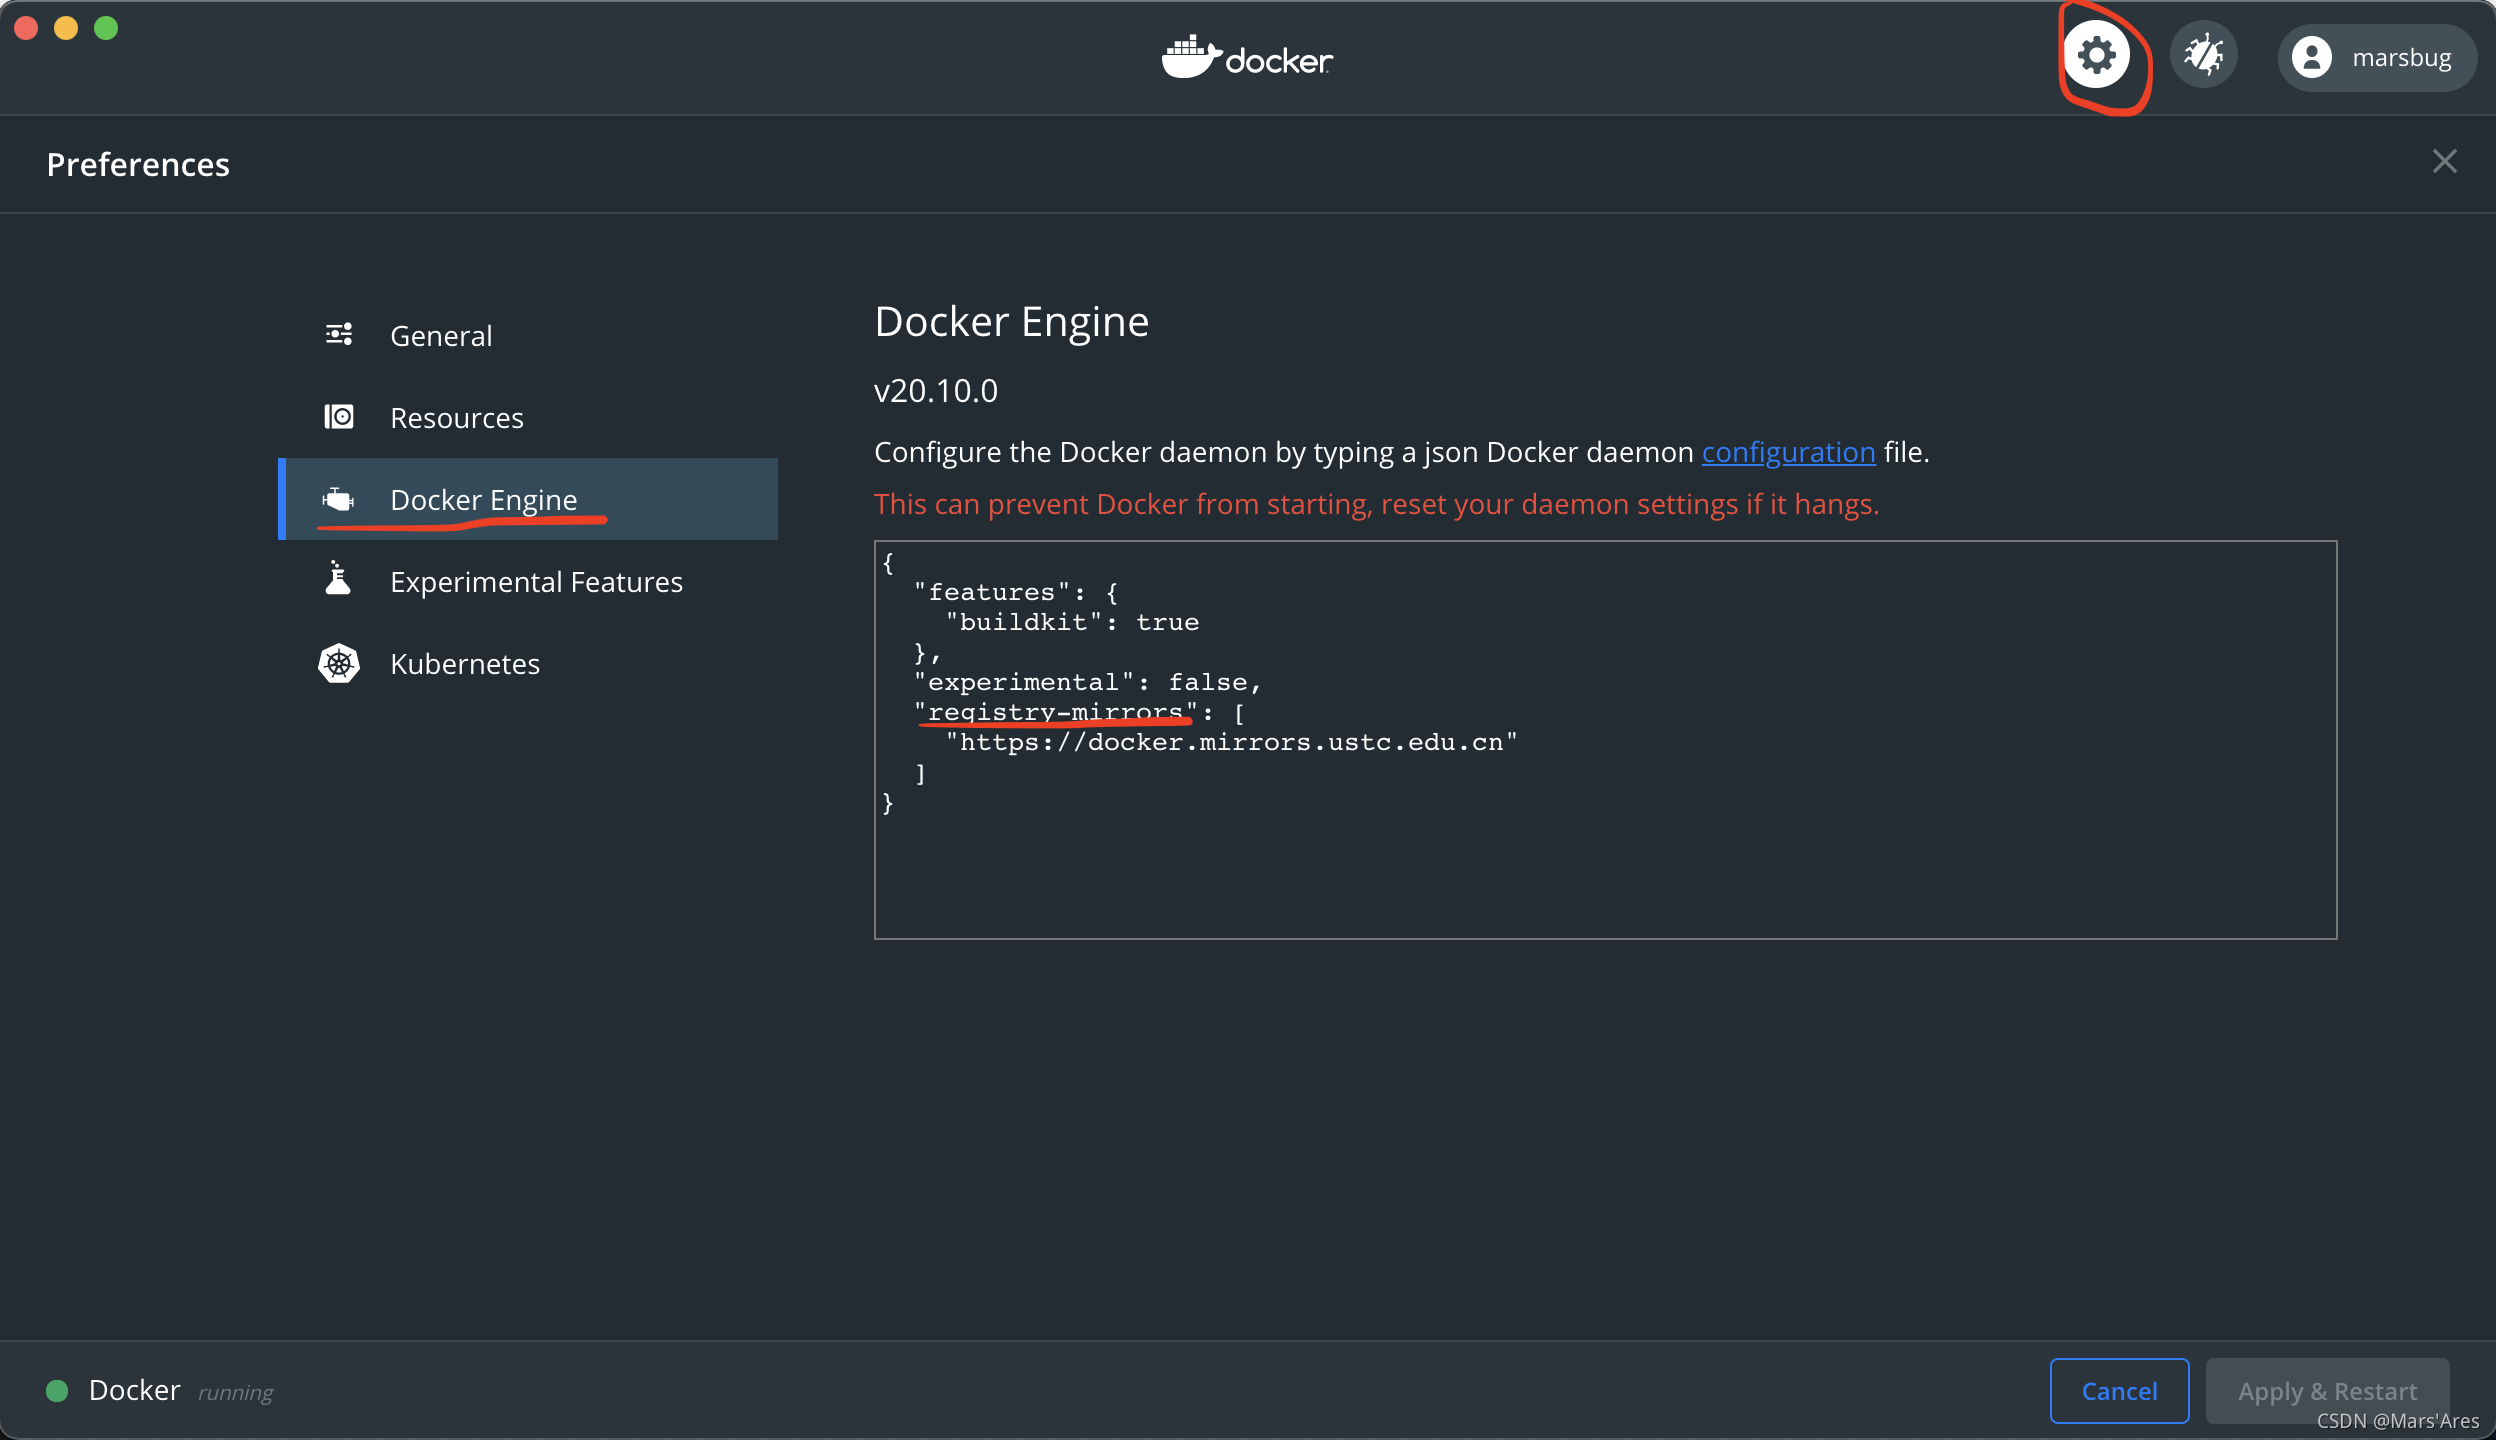This screenshot has width=2496, height=1440.
Task: Click the yellow macOS minimize button
Action: pos(66,28)
